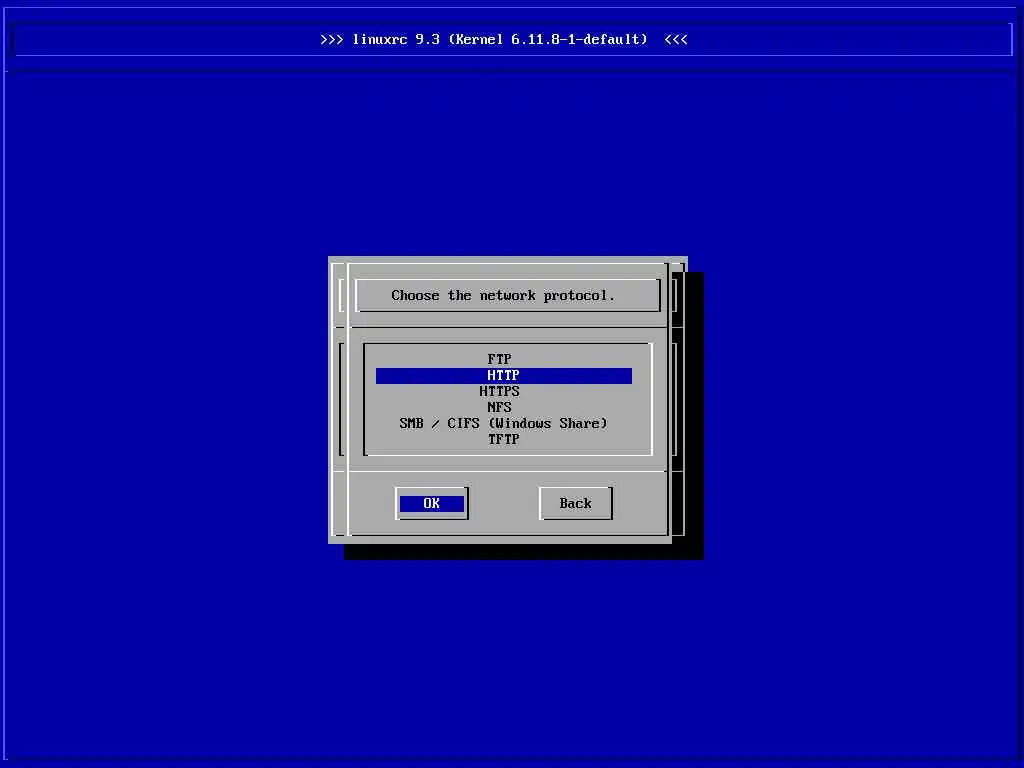Image resolution: width=1024 pixels, height=768 pixels.
Task: Choose SMB / CIFS (Windows Share)
Action: pyautogui.click(x=504, y=423)
